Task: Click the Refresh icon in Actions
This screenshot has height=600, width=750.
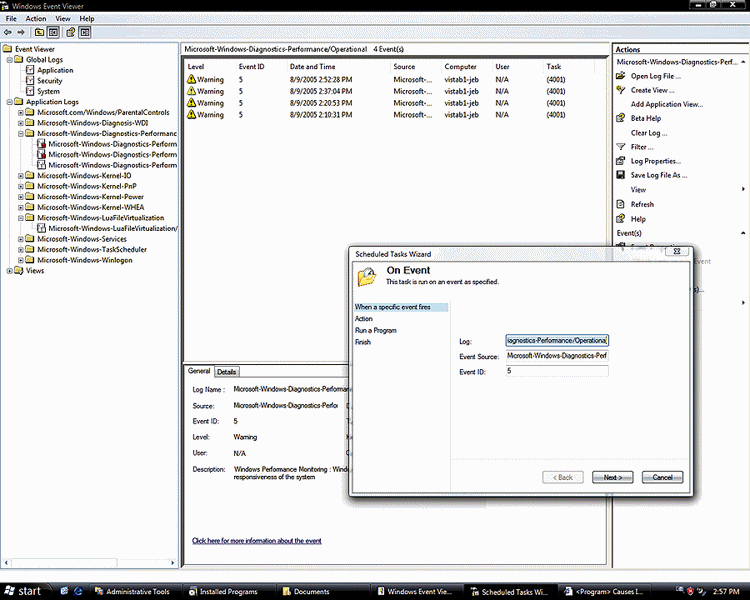Action: pos(620,204)
